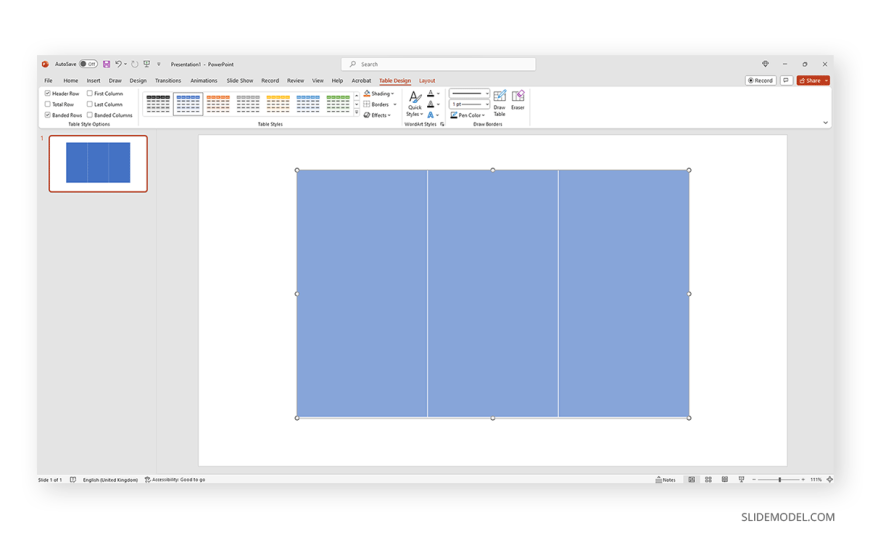Image resolution: width=870 pixels, height=539 pixels.
Task: Apply the green table style
Action: point(338,104)
